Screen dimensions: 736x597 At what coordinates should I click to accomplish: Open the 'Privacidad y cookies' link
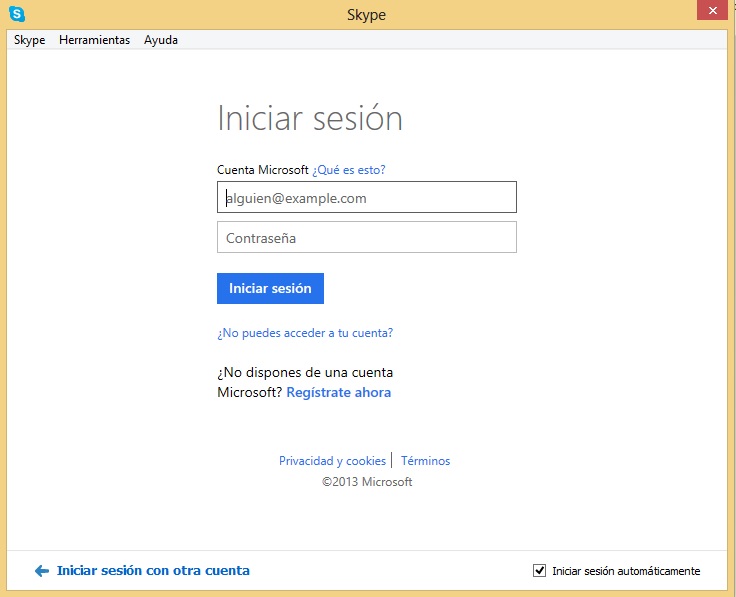pos(332,461)
